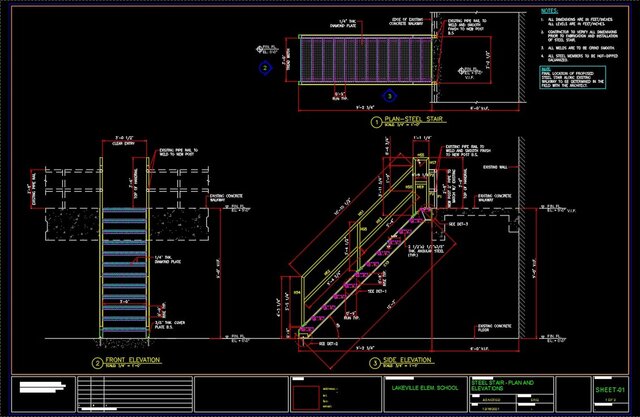The image size is (640, 417).
Task: Click the SEE DET-1 callout
Action: click(x=377, y=291)
